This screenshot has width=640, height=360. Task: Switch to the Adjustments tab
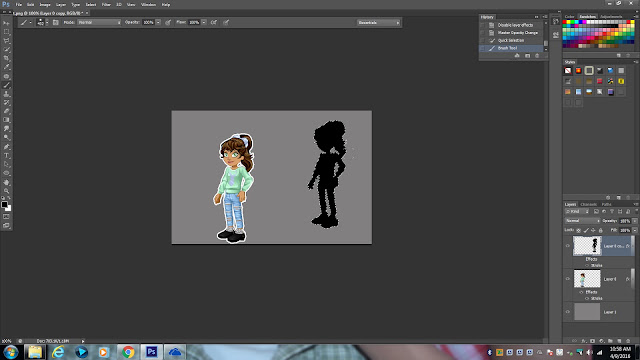pos(611,17)
